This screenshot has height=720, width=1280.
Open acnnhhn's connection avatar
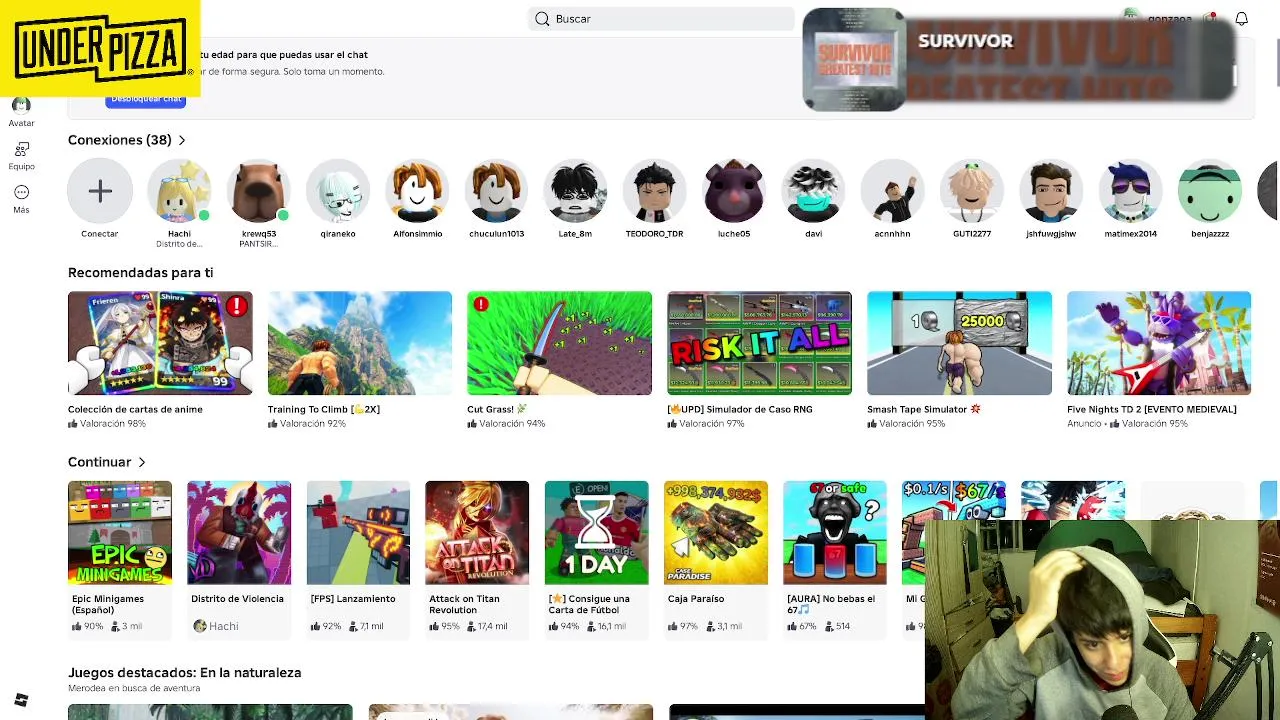click(x=892, y=191)
